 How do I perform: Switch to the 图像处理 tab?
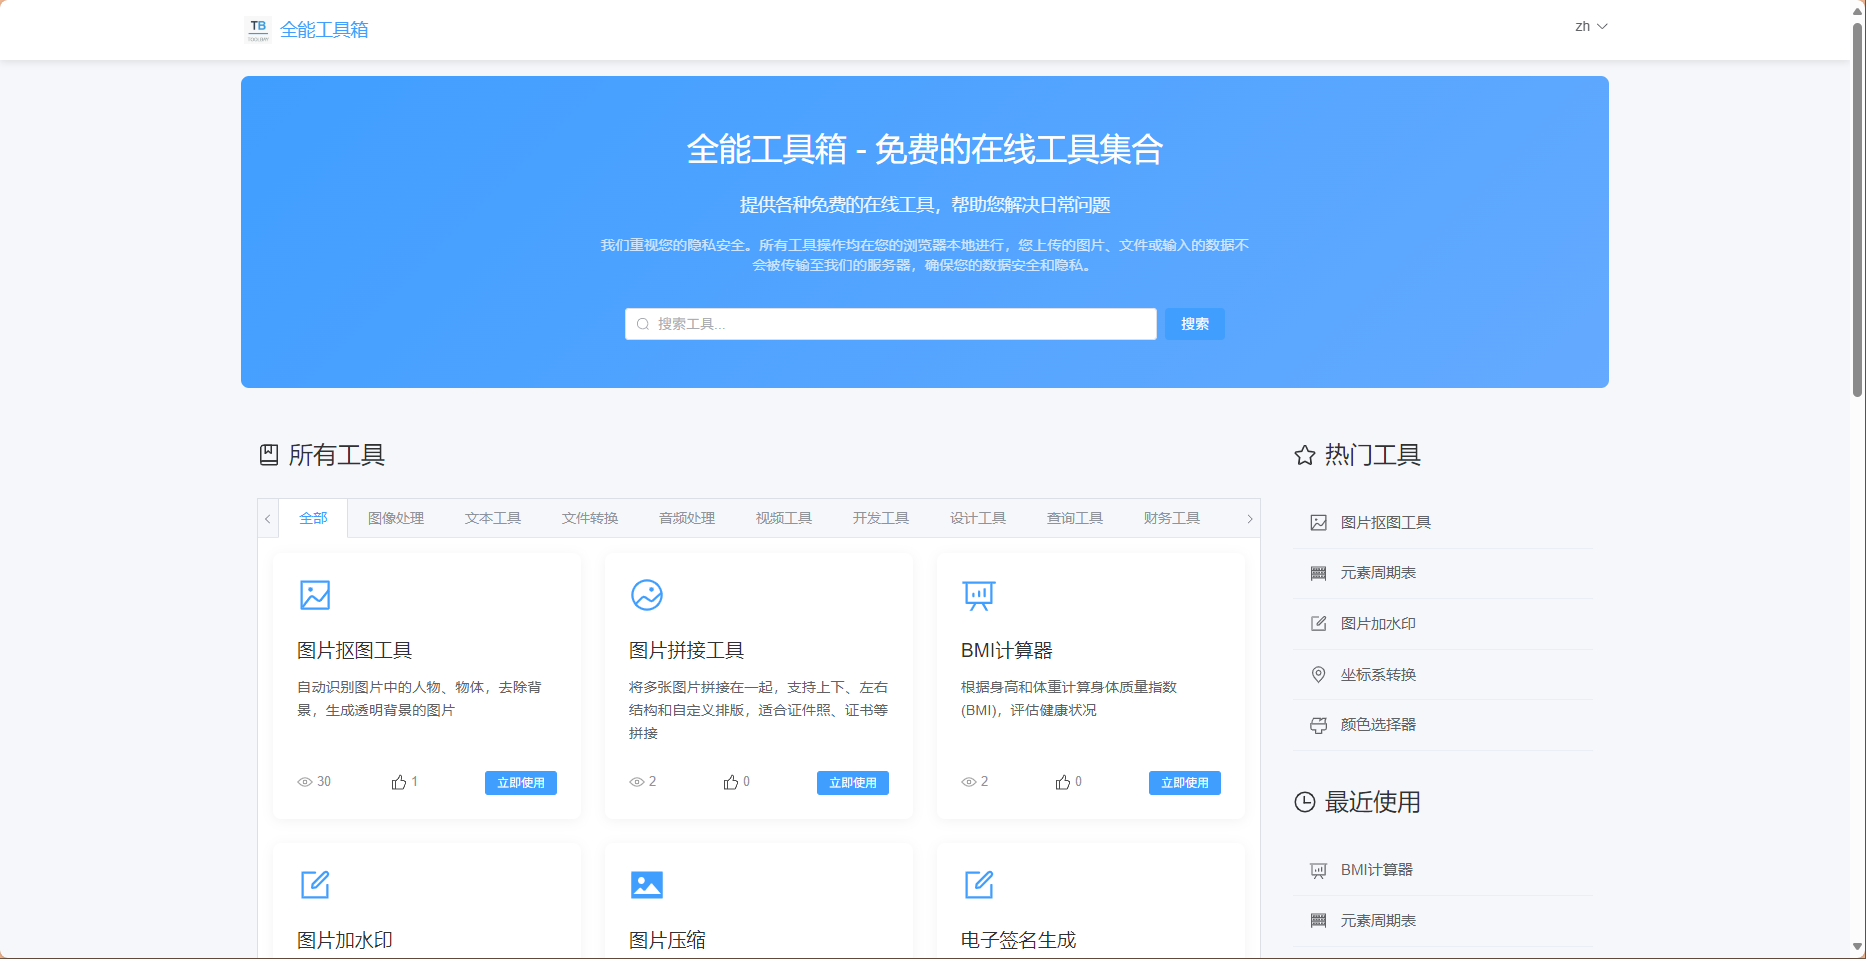[x=396, y=518]
